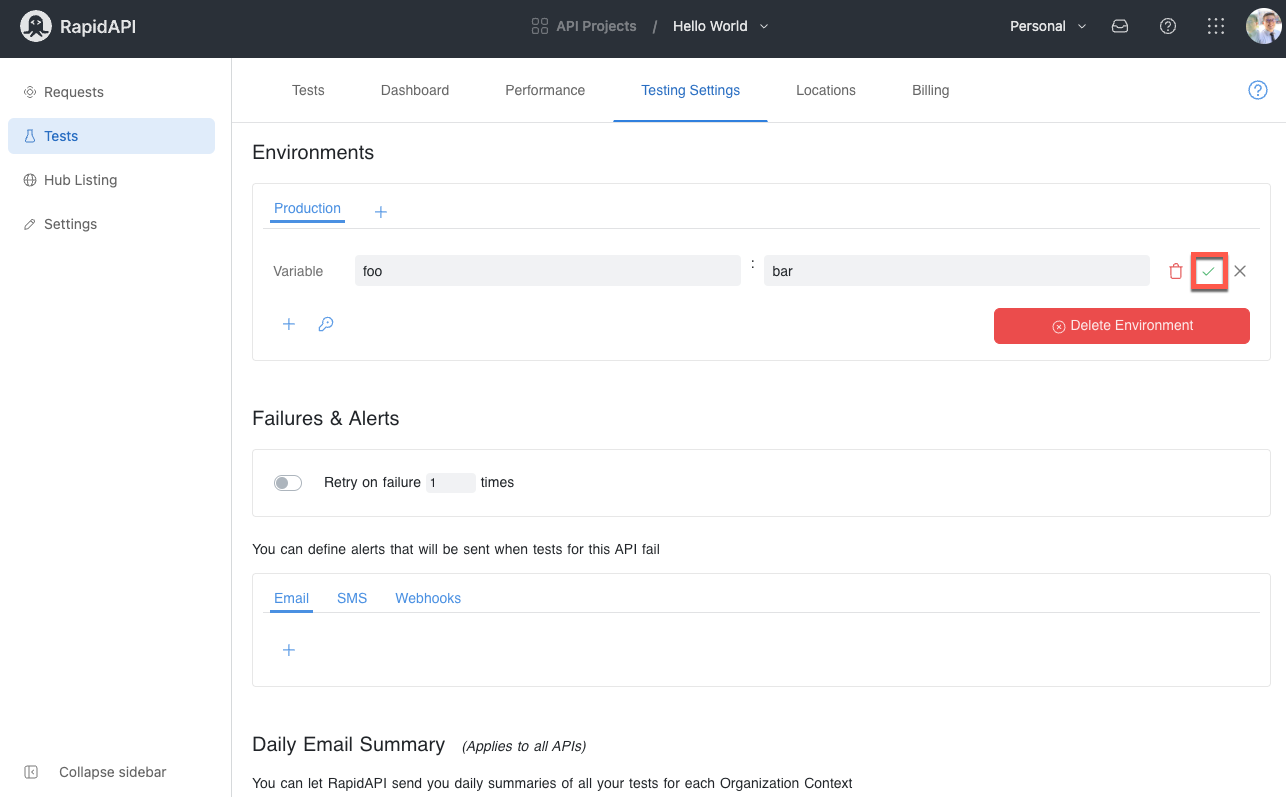Image resolution: width=1286 pixels, height=797 pixels.
Task: Delete the foo variable with trash icon
Action: [1176, 271]
